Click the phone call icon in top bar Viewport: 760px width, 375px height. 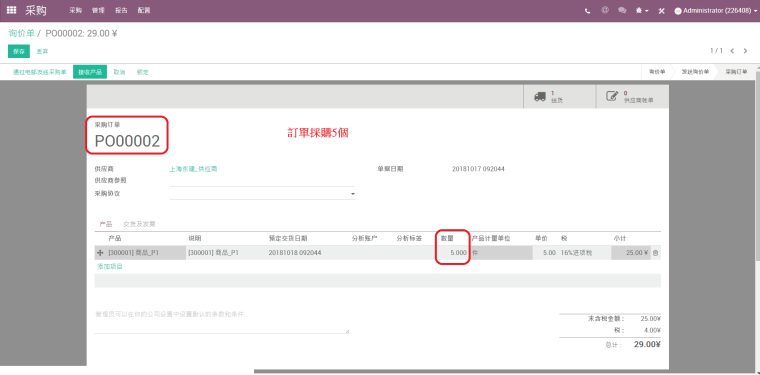(x=588, y=11)
